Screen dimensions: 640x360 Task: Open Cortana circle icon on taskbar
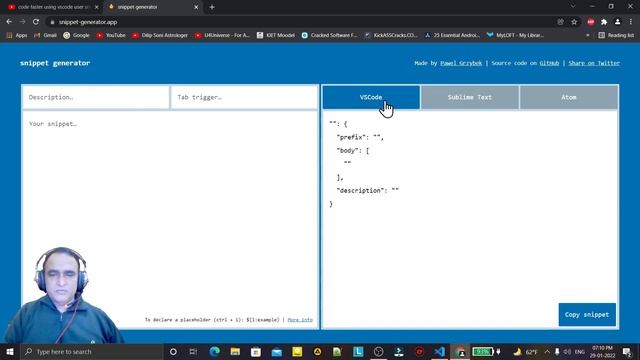point(173,351)
